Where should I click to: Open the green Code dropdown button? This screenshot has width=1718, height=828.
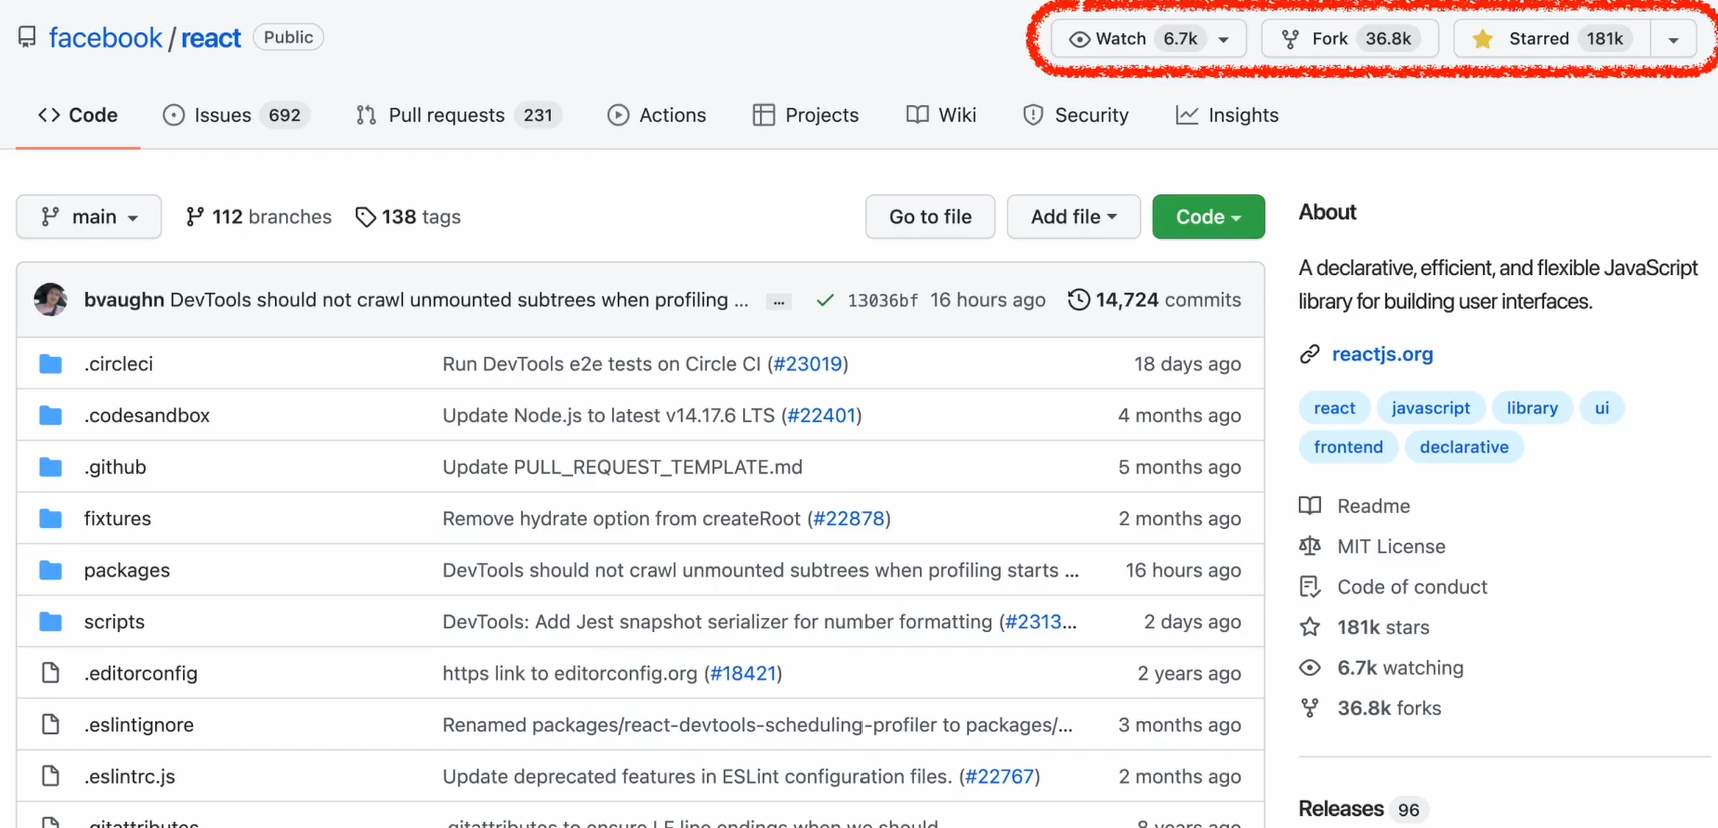click(1208, 217)
